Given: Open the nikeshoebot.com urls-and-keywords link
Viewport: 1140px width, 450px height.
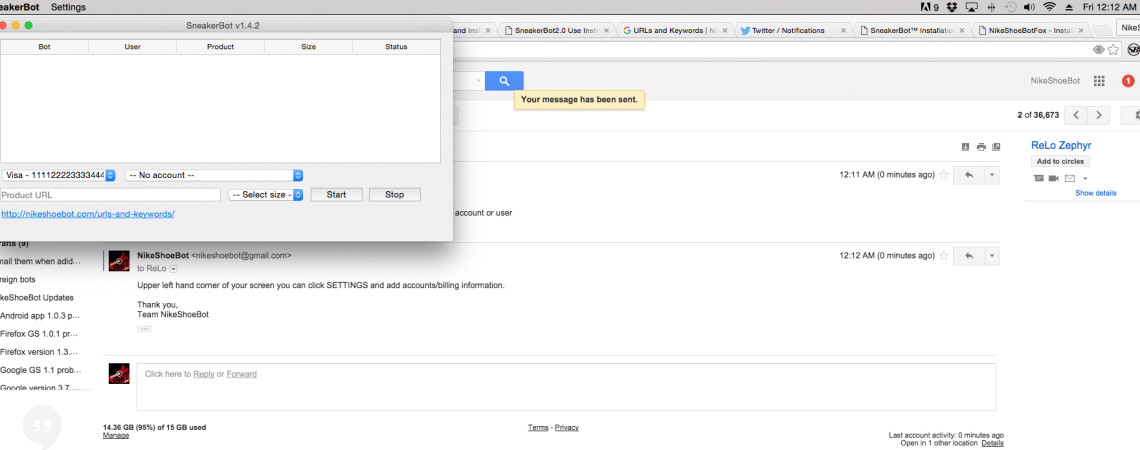Looking at the screenshot, I should pyautogui.click(x=88, y=214).
